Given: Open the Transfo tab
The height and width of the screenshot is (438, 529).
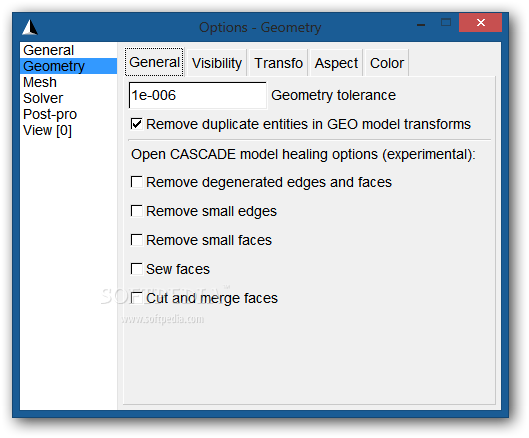Looking at the screenshot, I should tap(278, 63).
